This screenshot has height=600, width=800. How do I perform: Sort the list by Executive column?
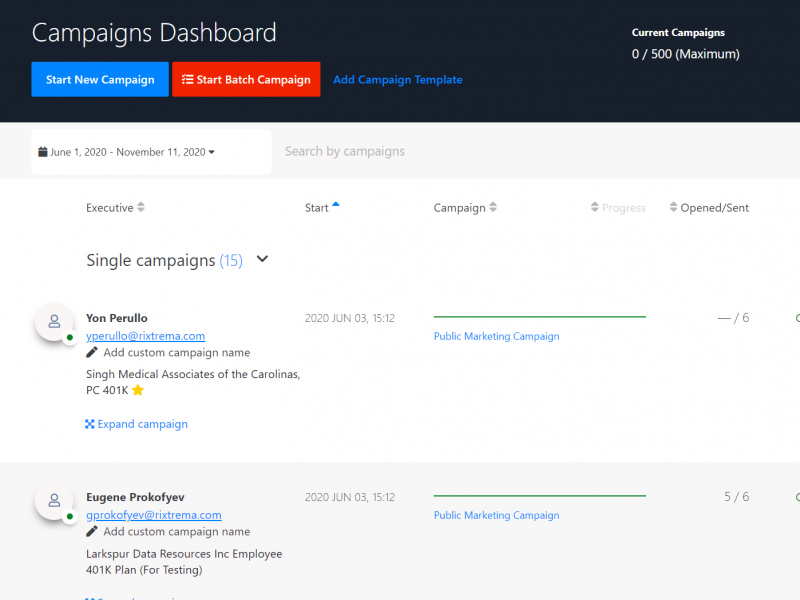coord(115,208)
